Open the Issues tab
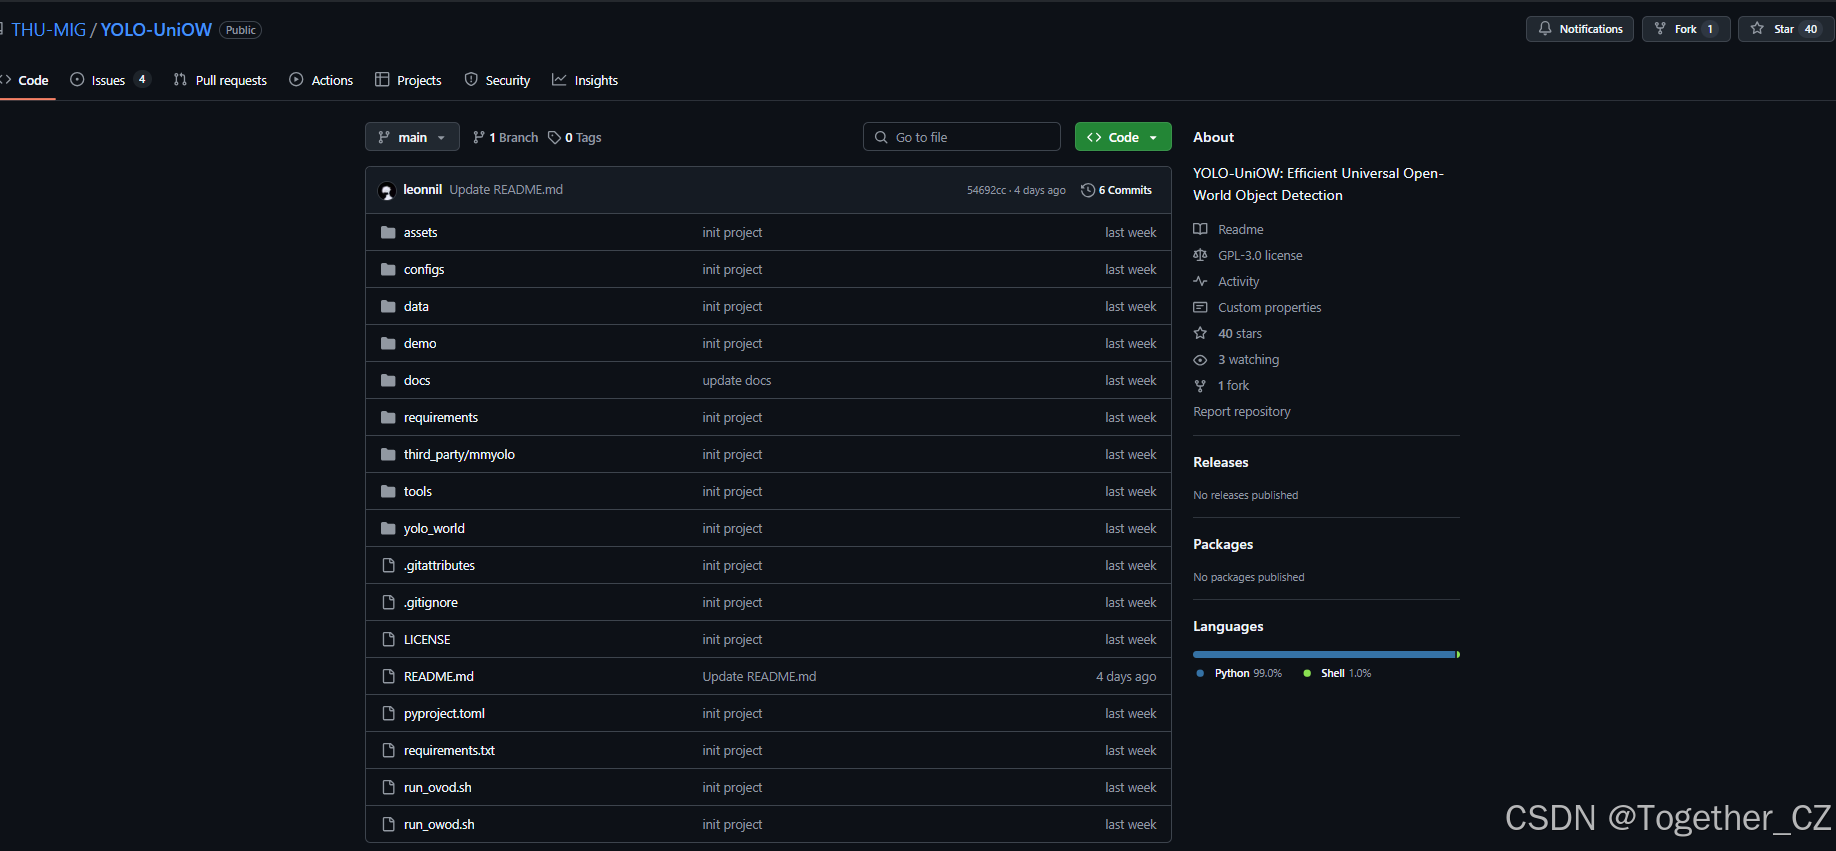 click(110, 80)
